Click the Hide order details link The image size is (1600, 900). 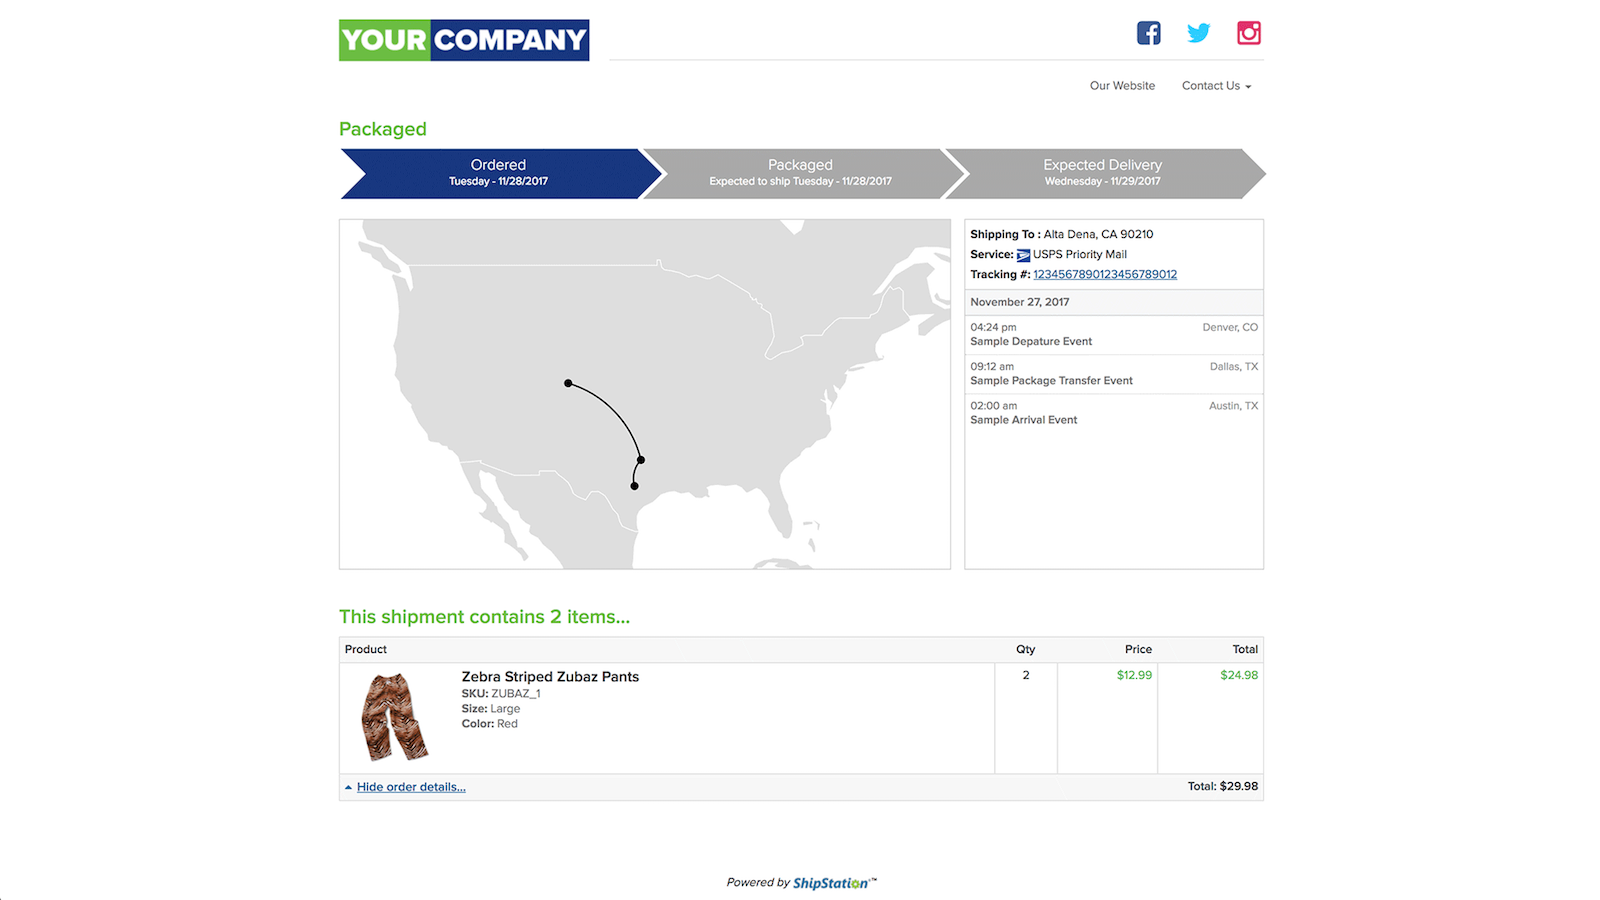[411, 788]
